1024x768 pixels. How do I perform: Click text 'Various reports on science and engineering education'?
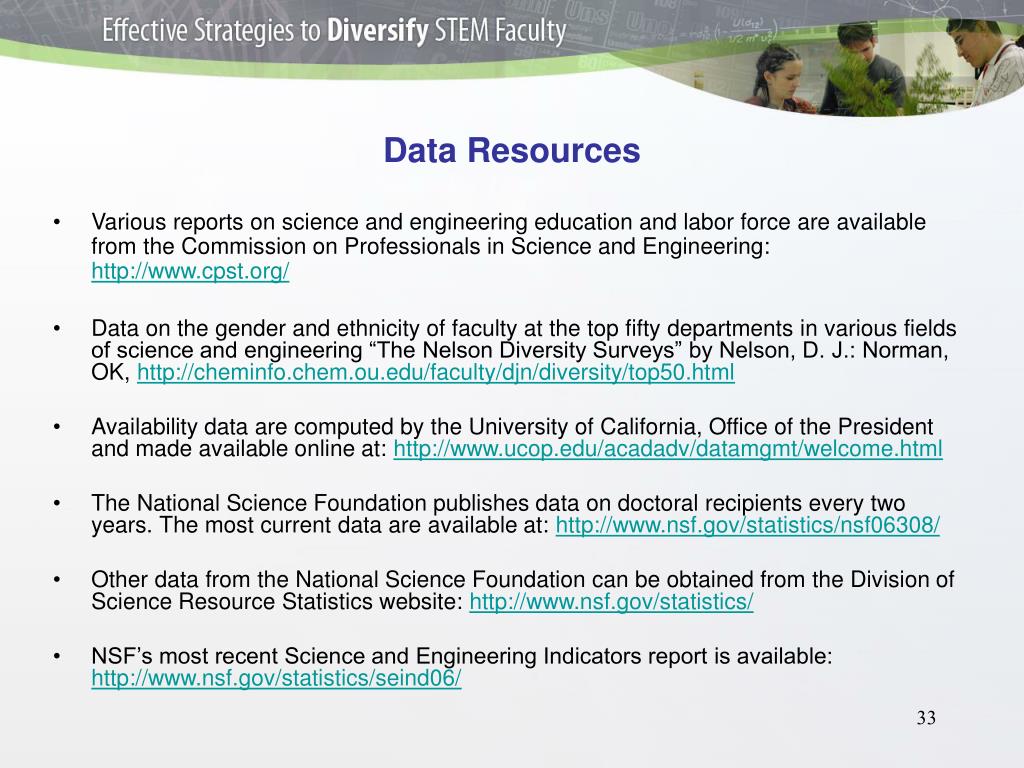(x=362, y=222)
